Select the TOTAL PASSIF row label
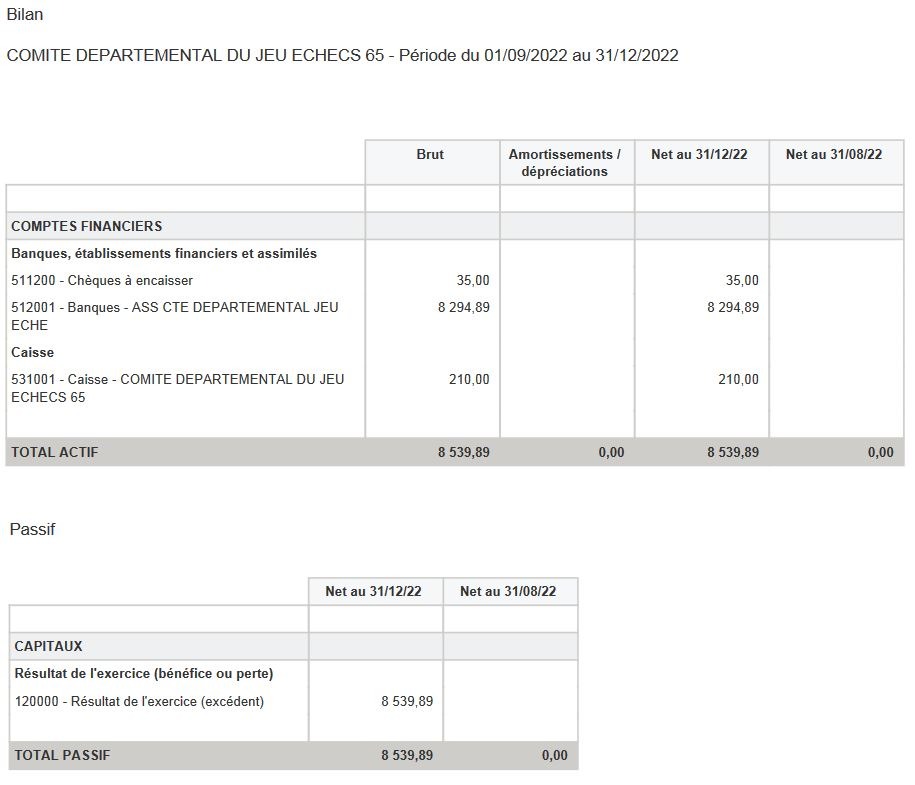Image resolution: width=915 pixels, height=785 pixels. tap(62, 756)
